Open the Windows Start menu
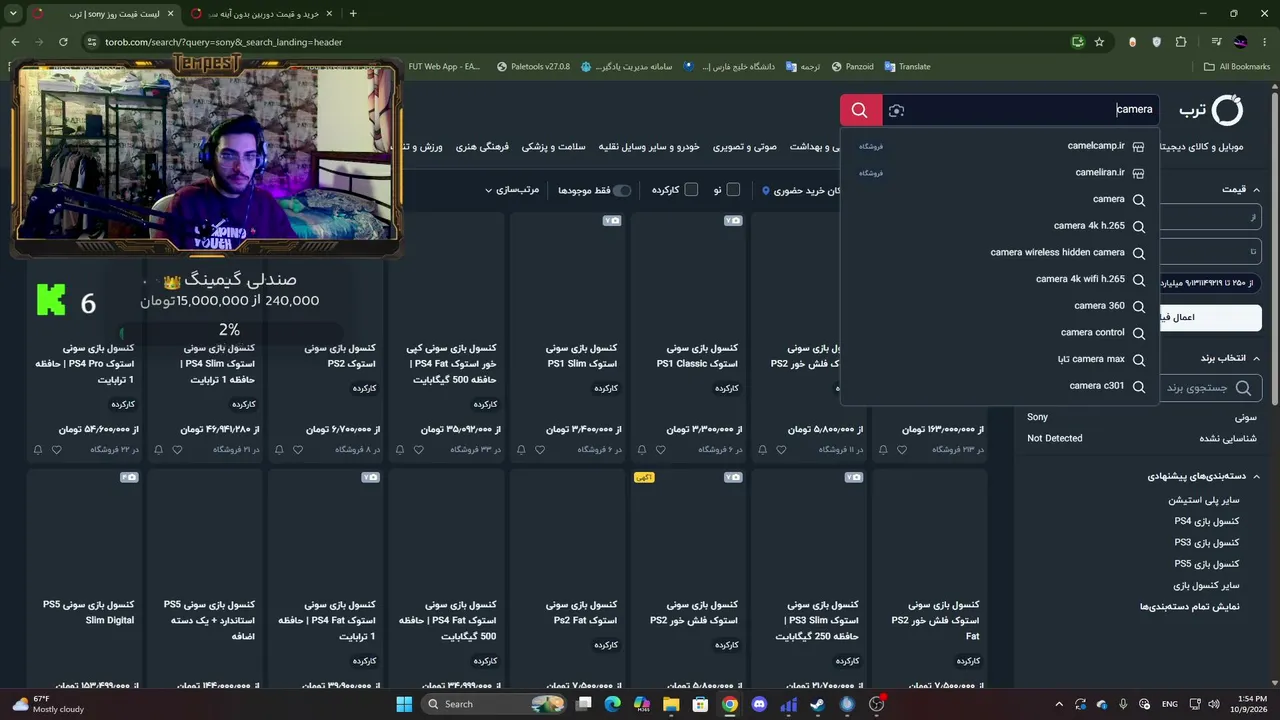Viewport: 1280px width, 720px height. click(404, 704)
